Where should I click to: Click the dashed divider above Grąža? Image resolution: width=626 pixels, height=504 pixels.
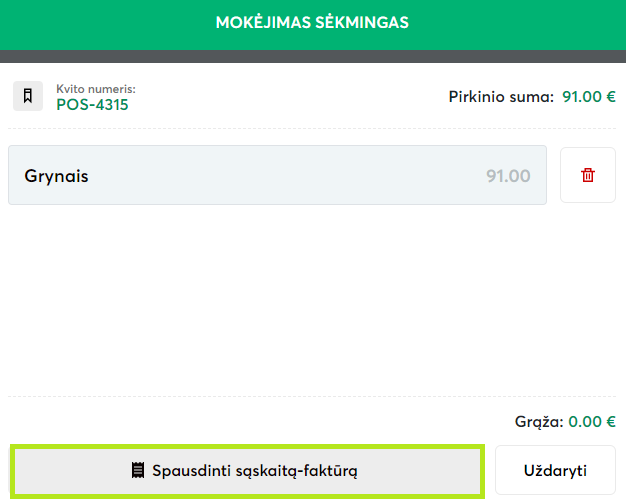[312, 397]
